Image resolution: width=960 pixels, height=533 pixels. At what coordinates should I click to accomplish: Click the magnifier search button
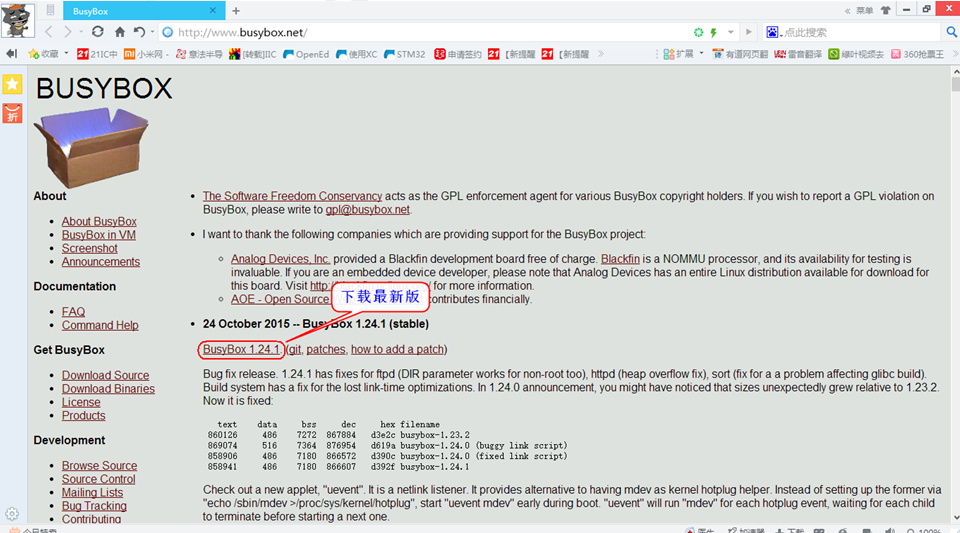coord(951,32)
